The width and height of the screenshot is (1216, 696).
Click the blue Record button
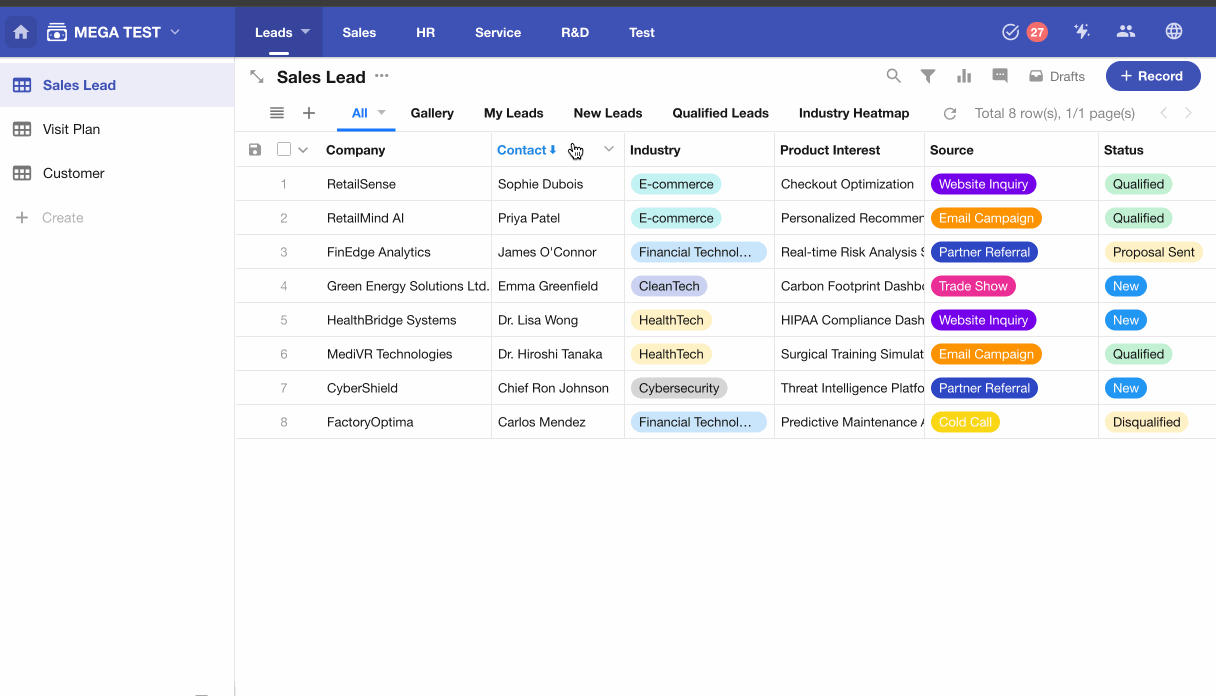point(1152,76)
